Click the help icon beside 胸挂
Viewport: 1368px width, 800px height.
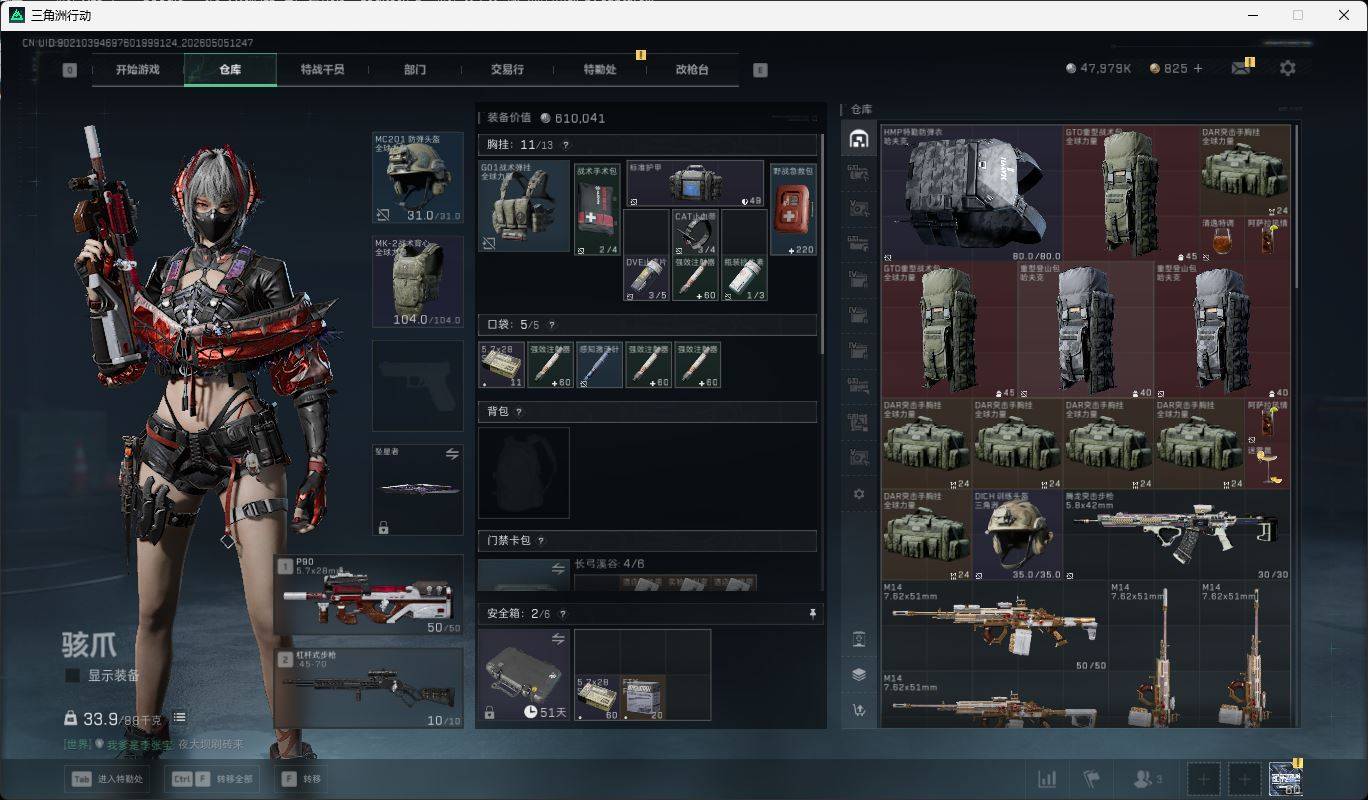566,145
